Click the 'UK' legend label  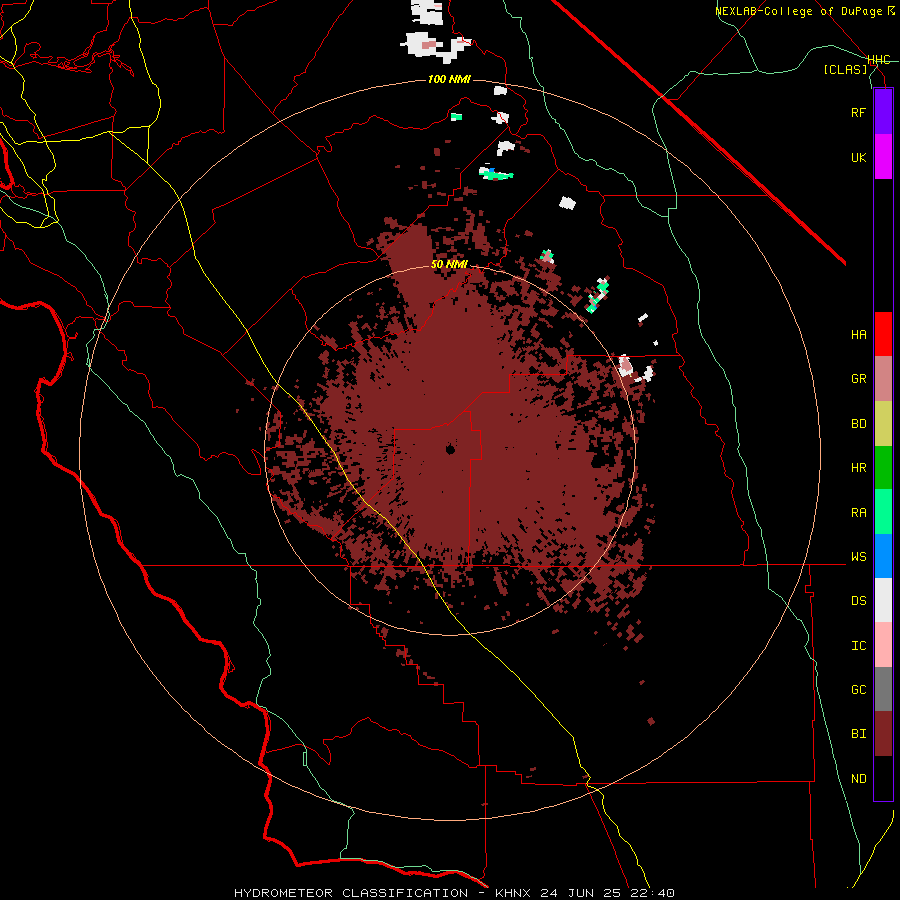(859, 157)
